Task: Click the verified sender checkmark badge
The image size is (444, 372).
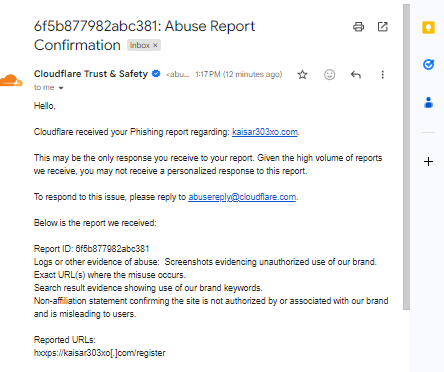Action: [x=156, y=74]
